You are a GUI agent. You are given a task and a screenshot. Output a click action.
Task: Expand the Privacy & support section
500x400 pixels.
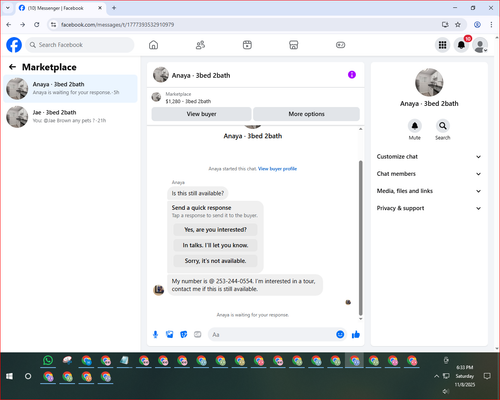click(x=429, y=208)
